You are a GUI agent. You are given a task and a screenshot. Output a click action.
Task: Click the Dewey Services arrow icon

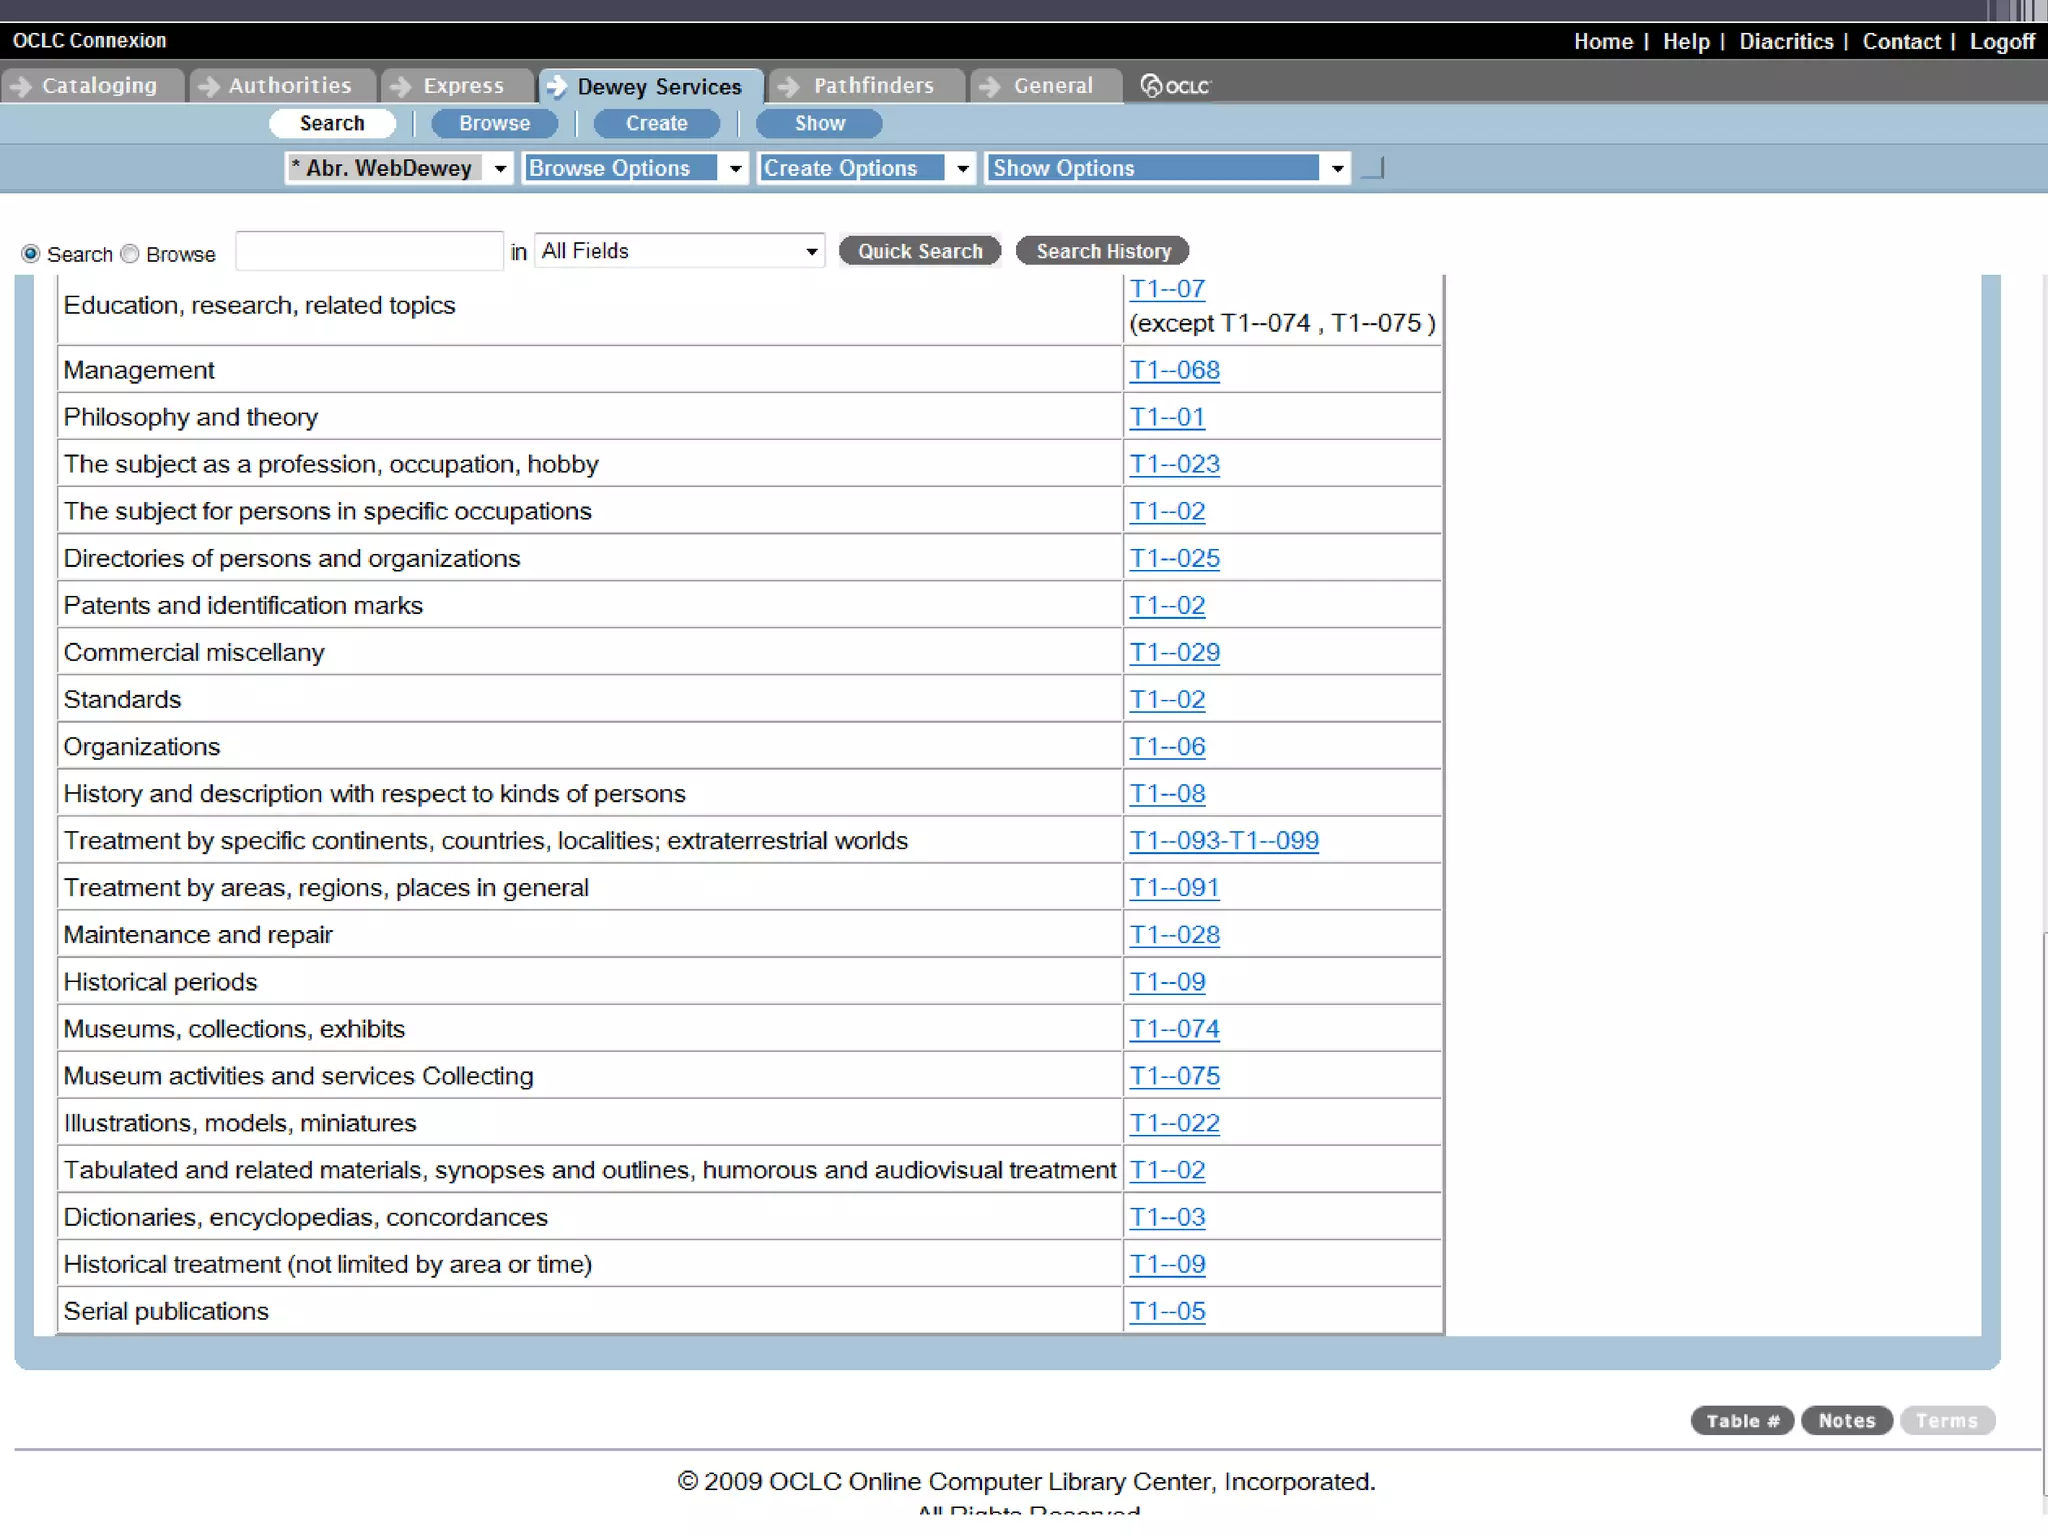click(556, 86)
